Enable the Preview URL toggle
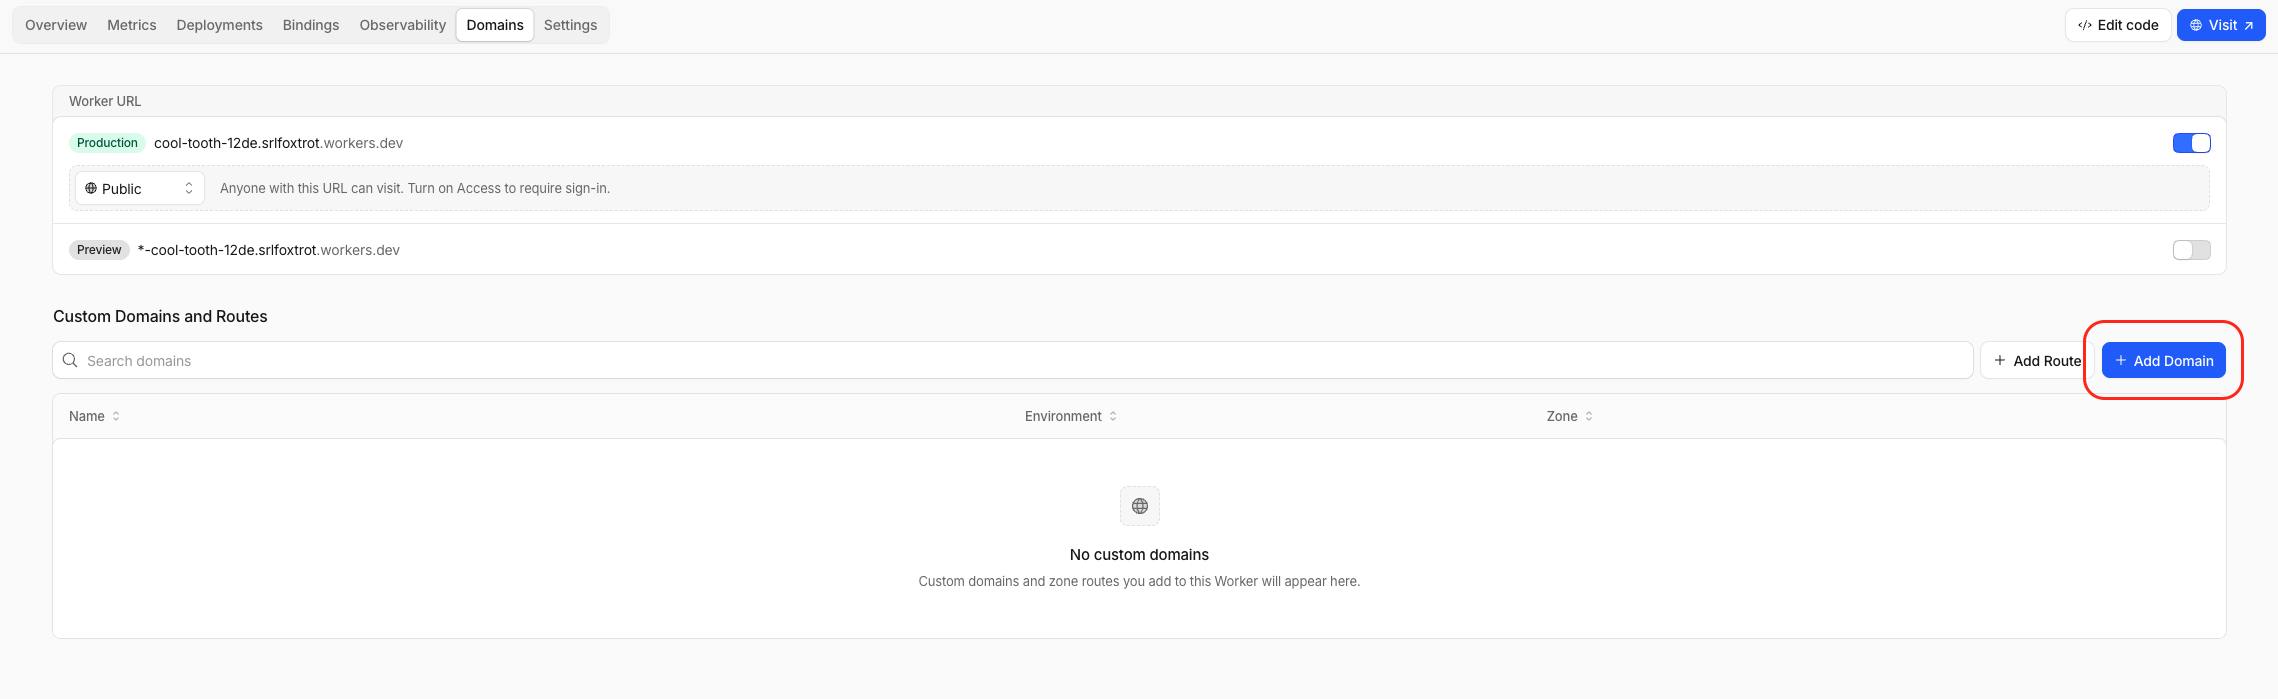Viewport: 2278px width, 699px height. click(2192, 250)
